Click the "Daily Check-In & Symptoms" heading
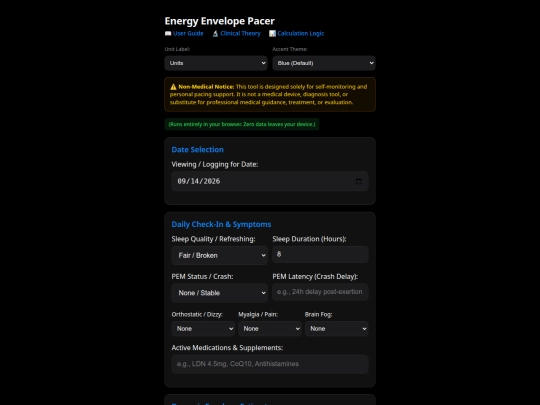The width and height of the screenshot is (540, 405). (221, 224)
